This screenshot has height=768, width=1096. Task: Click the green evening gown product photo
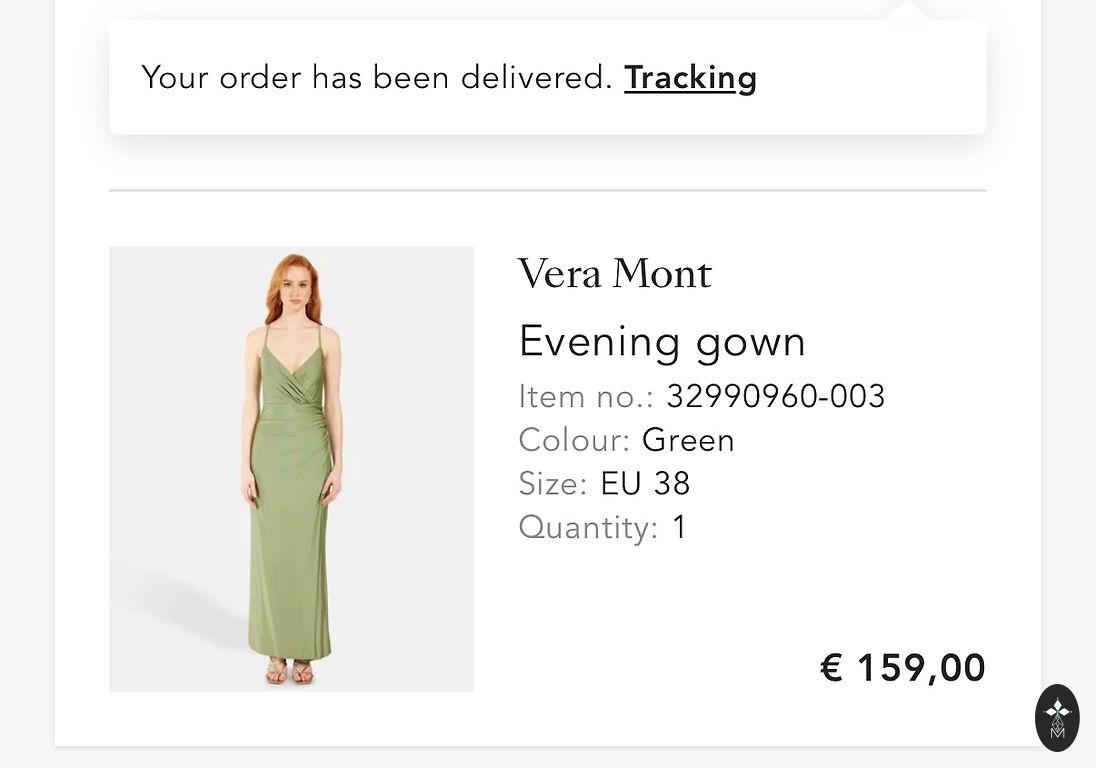point(291,469)
